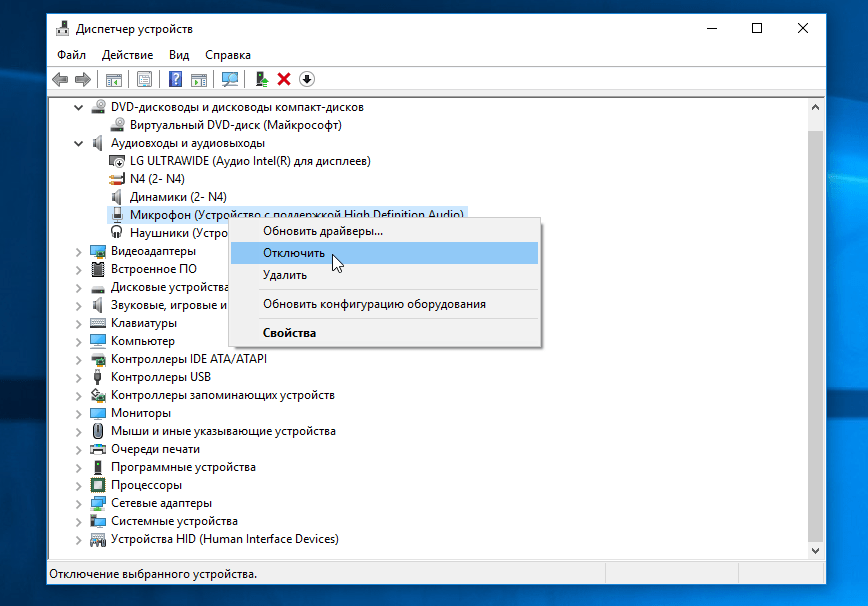Expand the Контроллеры IDE ATA/ATAPI category

79,360
